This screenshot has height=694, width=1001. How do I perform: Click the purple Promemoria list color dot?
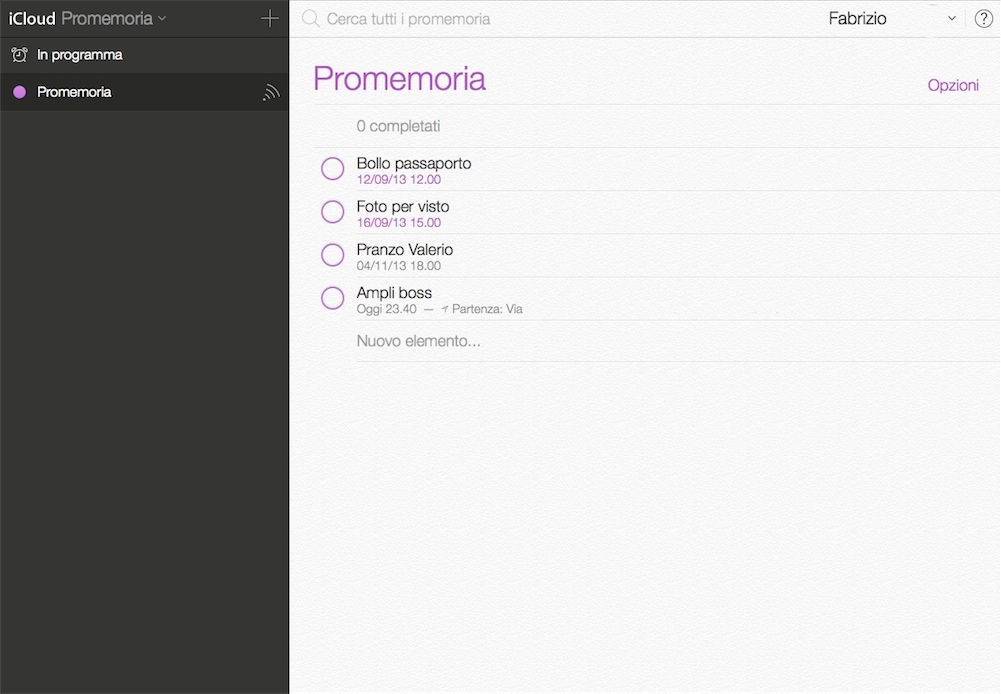pyautogui.click(x=19, y=92)
